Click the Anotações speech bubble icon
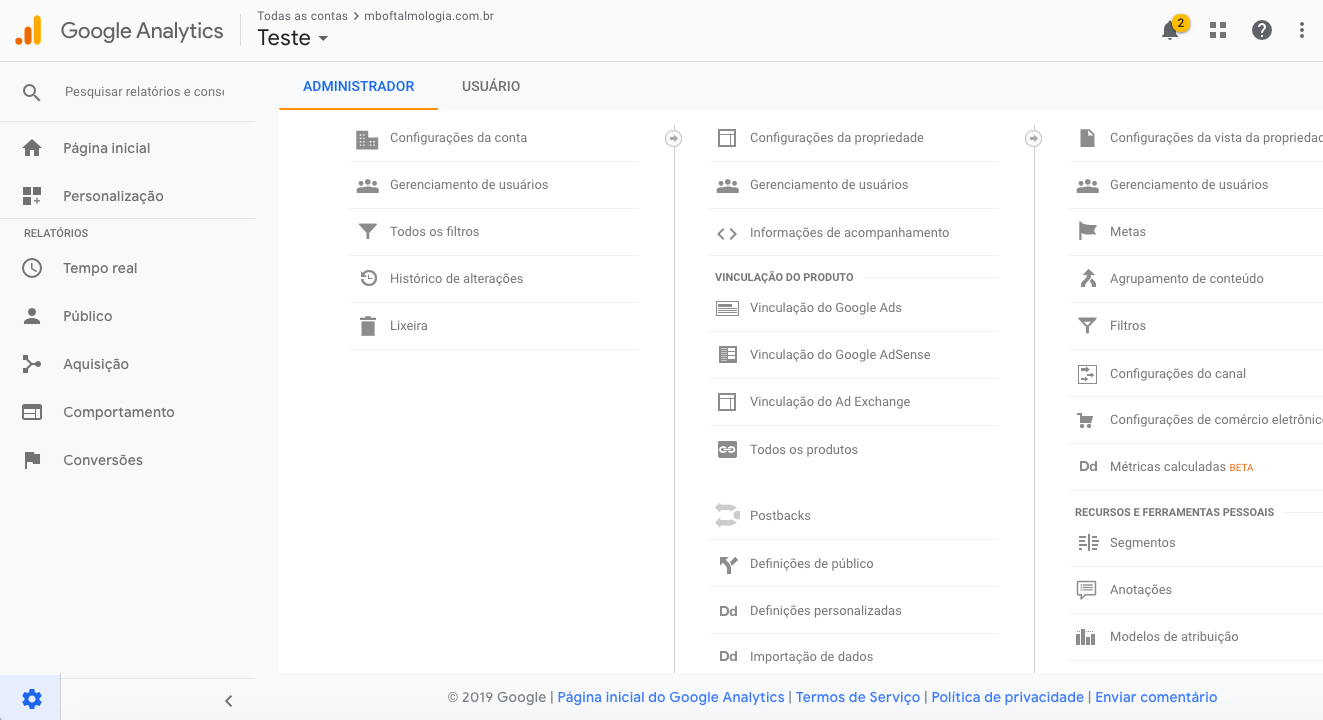The width and height of the screenshot is (1323, 720). tap(1086, 590)
